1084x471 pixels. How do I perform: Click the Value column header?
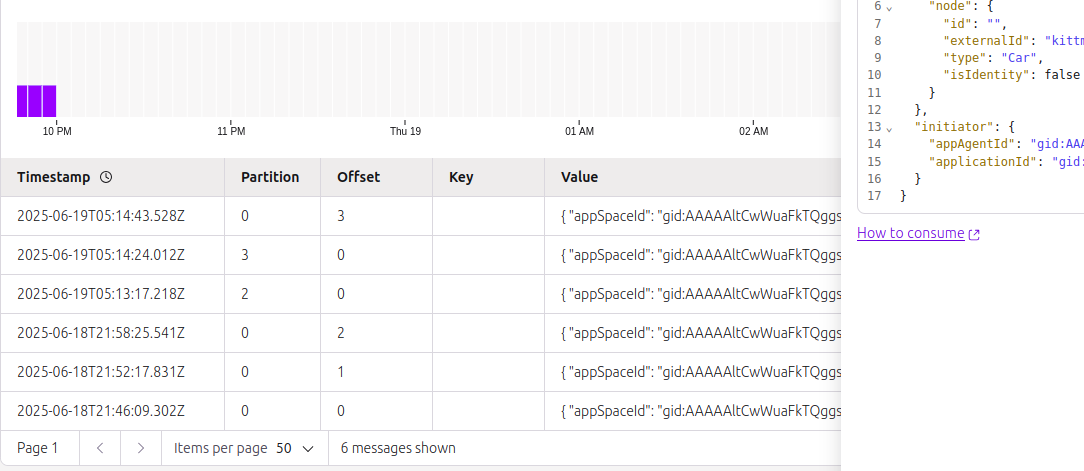point(579,177)
